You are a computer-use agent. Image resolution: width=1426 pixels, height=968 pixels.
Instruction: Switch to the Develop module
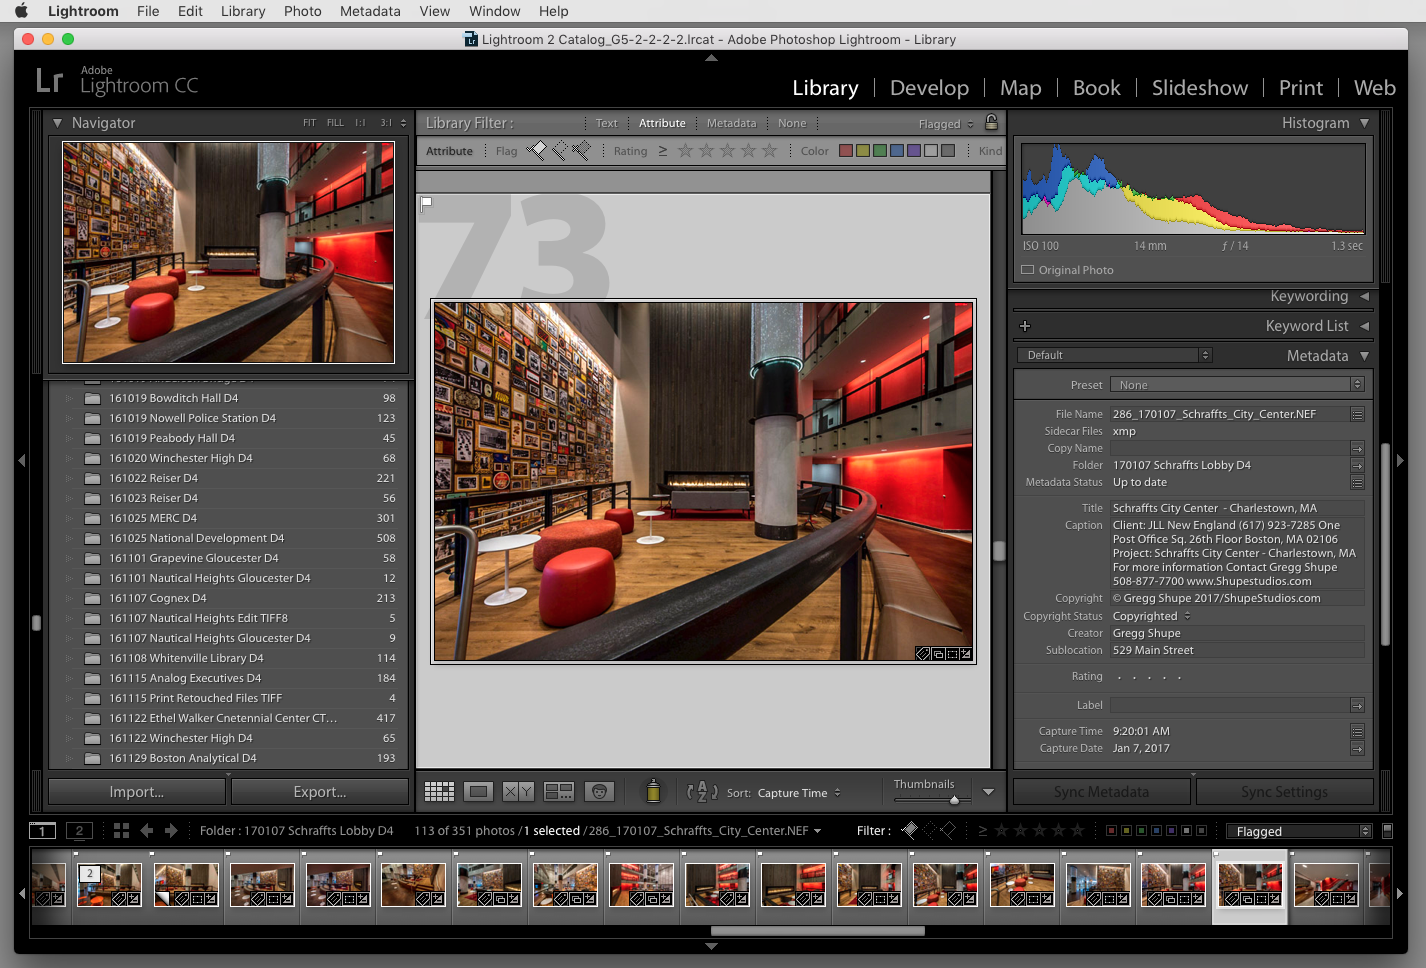[x=929, y=88]
